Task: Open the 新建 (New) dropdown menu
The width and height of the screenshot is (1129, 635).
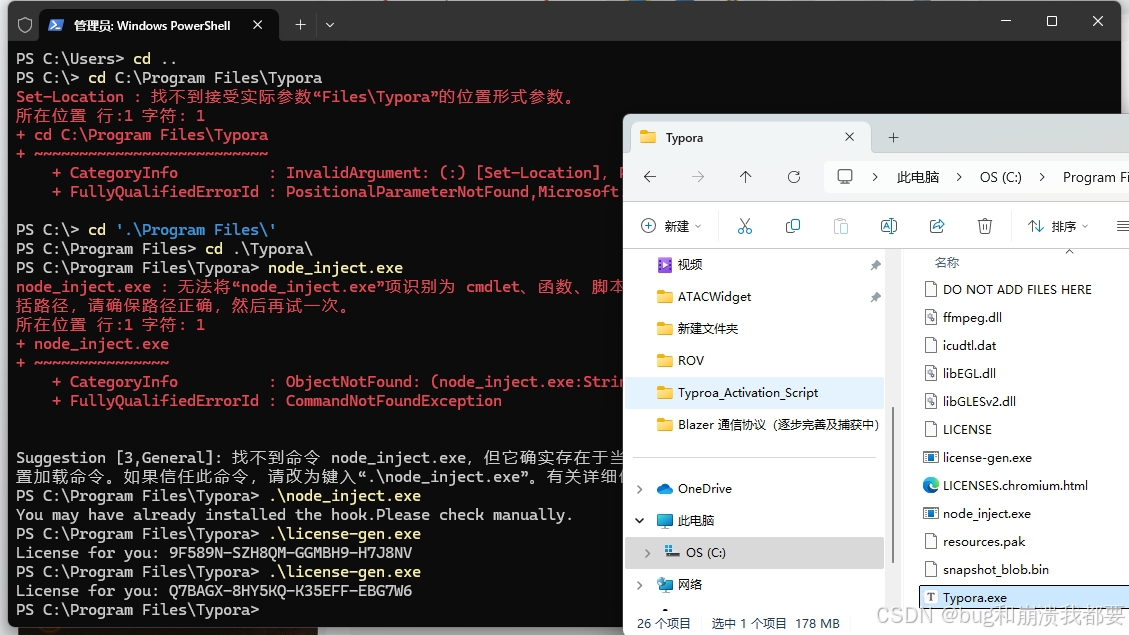Action: (x=670, y=226)
